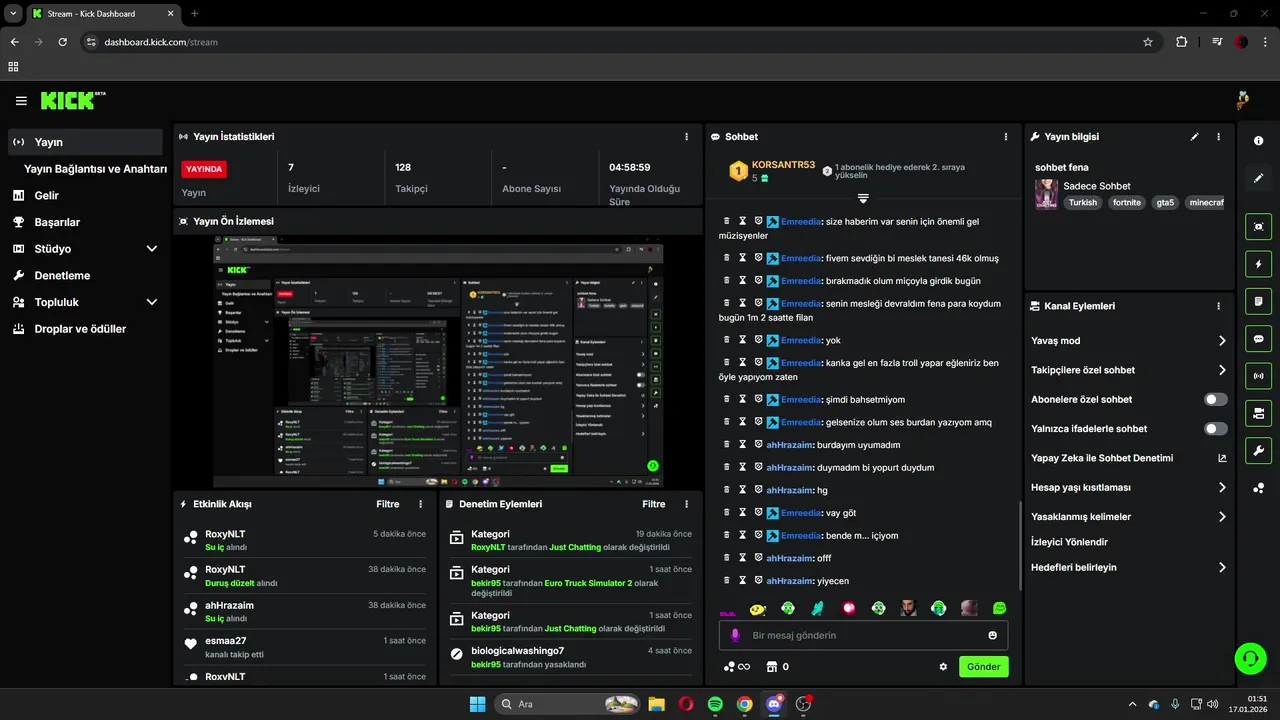Insert the yellow lemon emote
The image size is (1280, 720).
click(x=758, y=608)
